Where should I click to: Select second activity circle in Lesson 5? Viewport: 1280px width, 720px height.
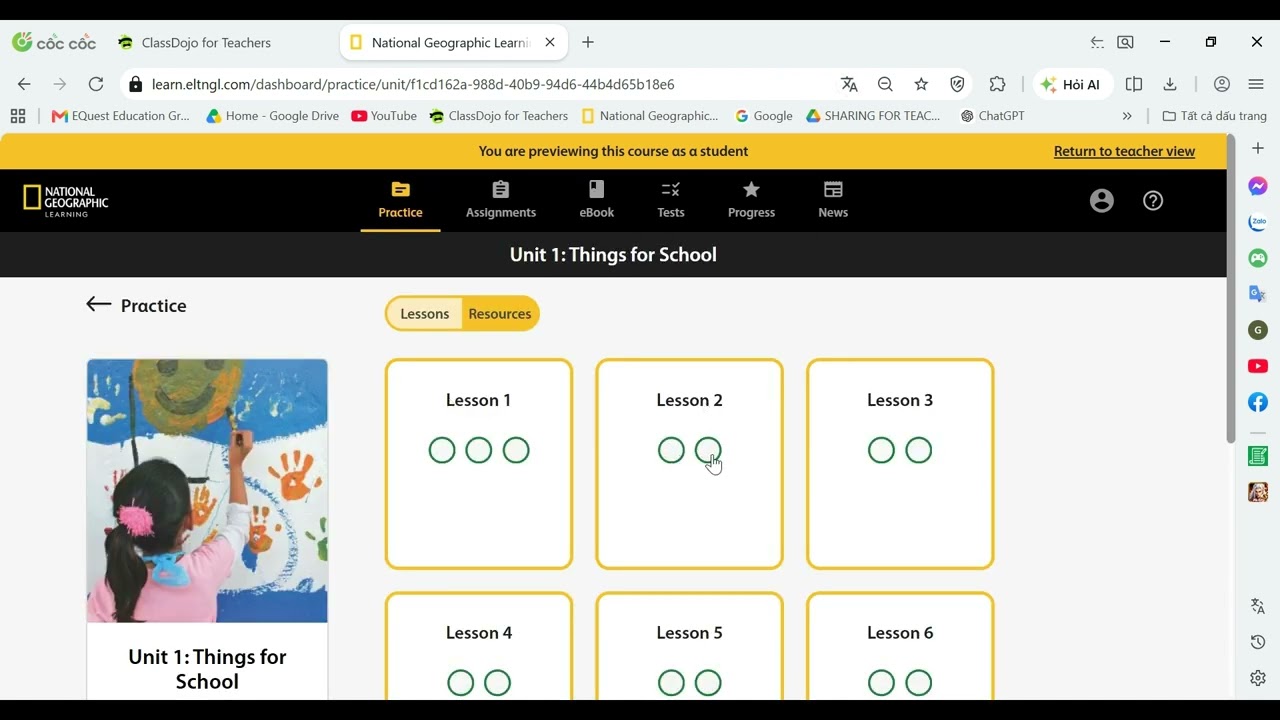pos(708,683)
